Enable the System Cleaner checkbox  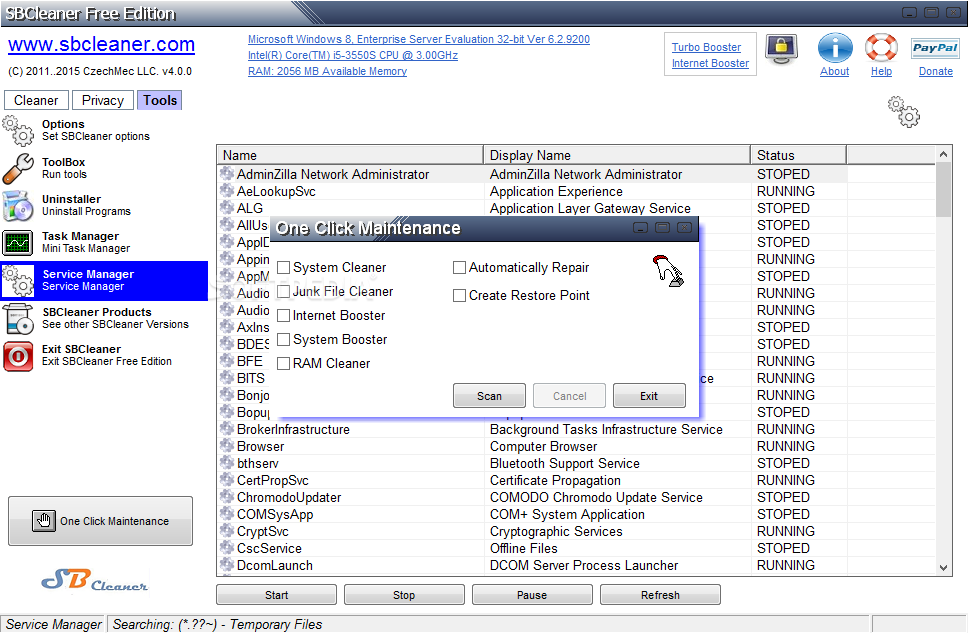point(283,267)
